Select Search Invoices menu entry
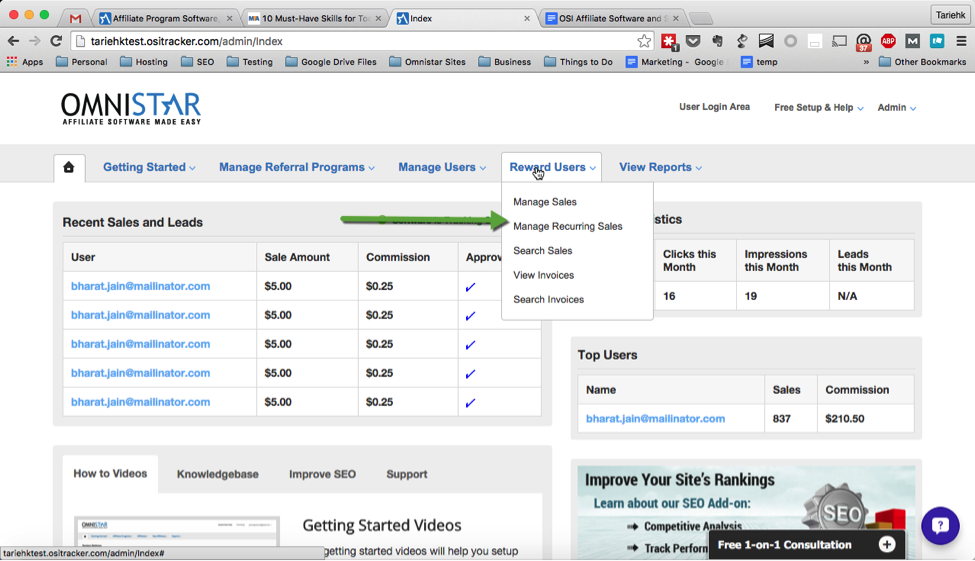 tap(548, 299)
